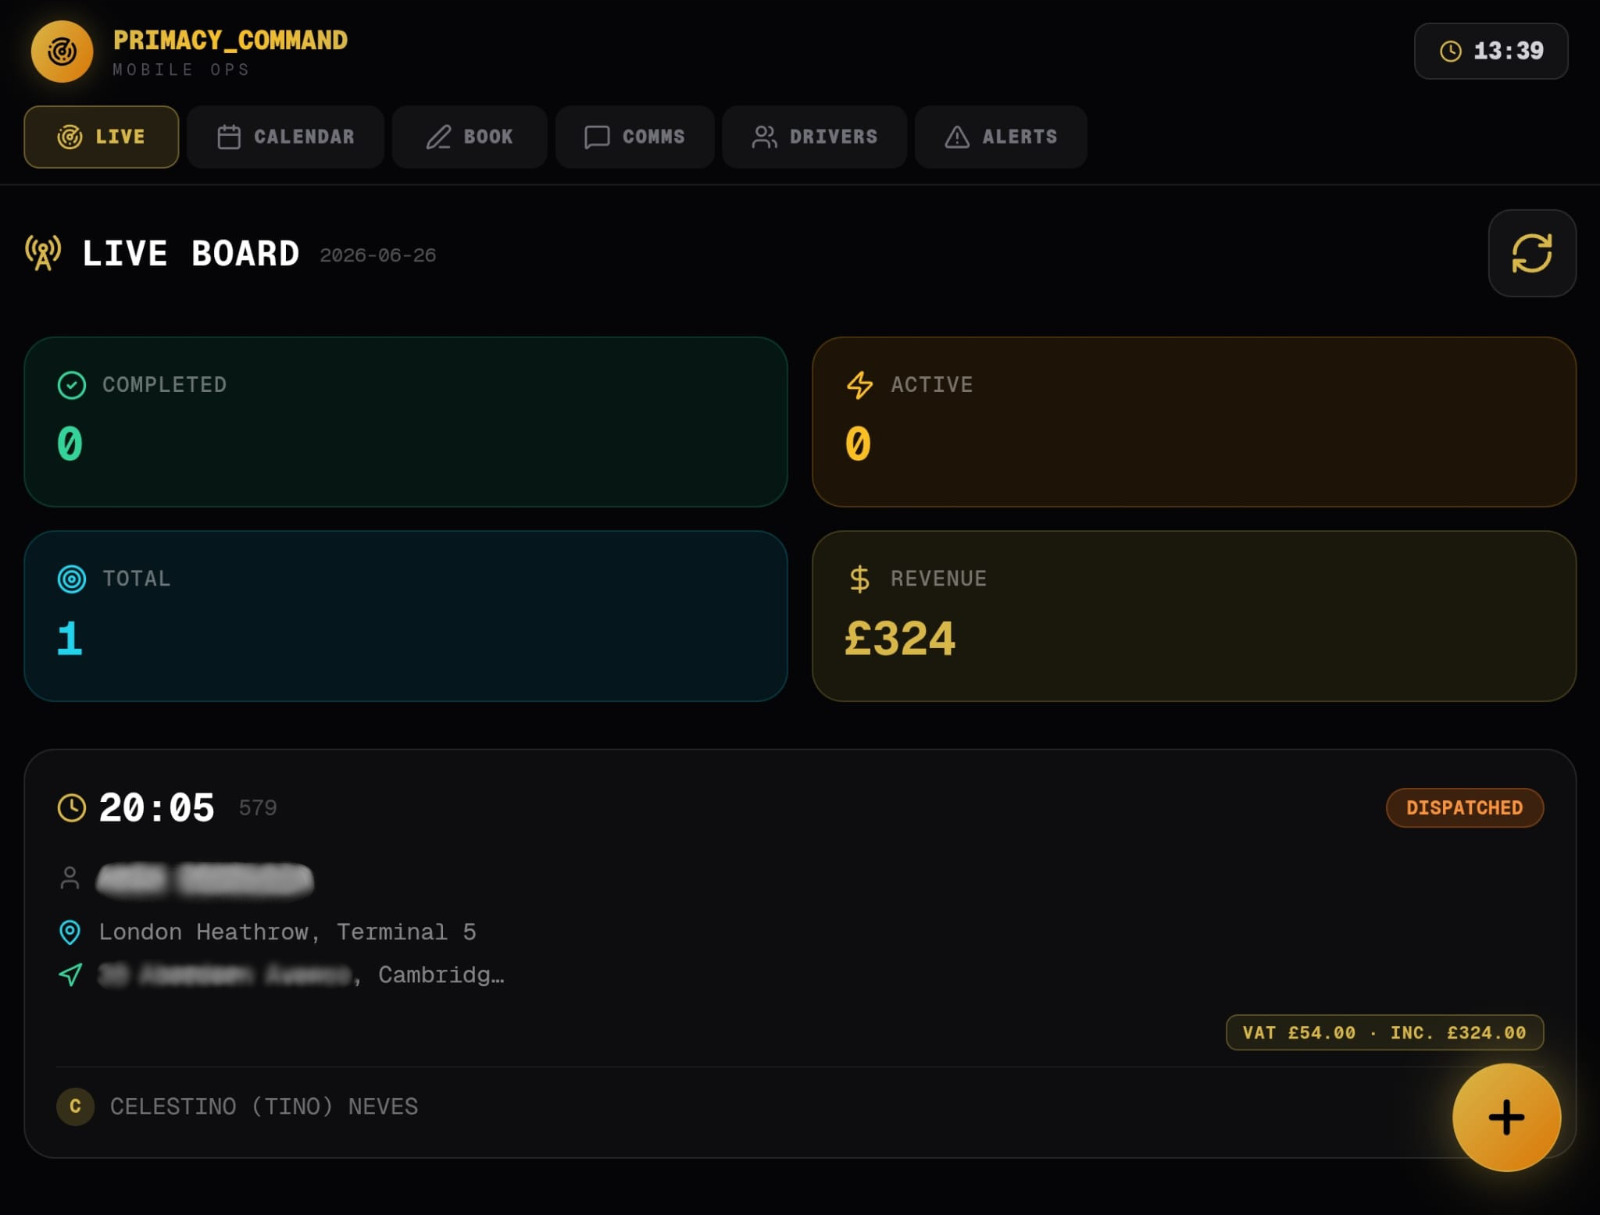Click the Completed checkmark icon
Image resolution: width=1600 pixels, height=1215 pixels.
[72, 385]
